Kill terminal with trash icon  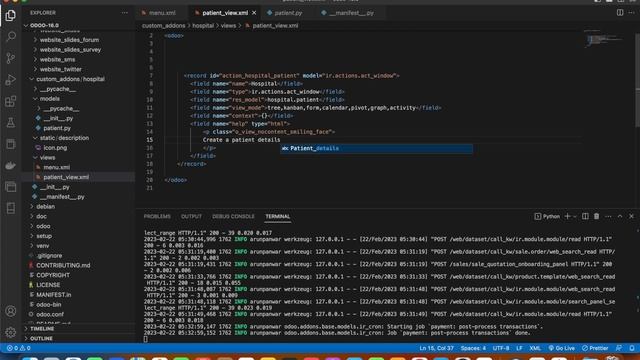point(597,216)
